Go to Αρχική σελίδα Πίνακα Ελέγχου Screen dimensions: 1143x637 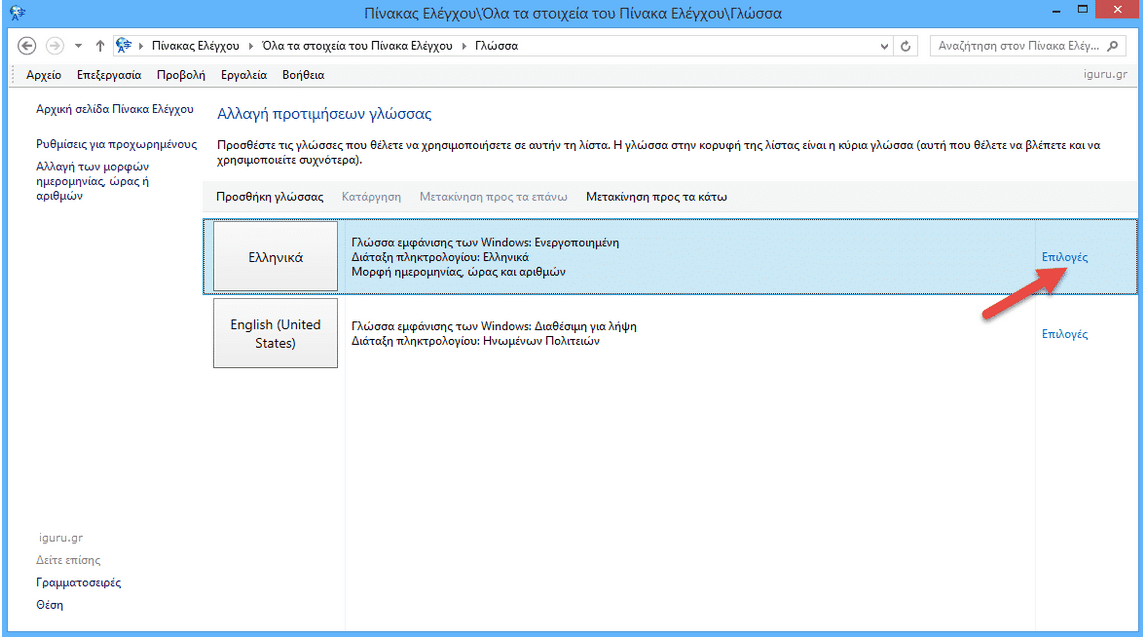point(115,109)
